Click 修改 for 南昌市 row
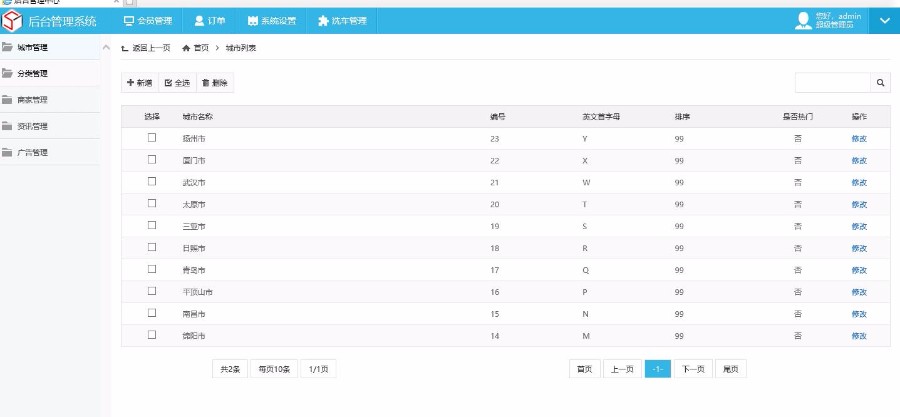The width and height of the screenshot is (900, 417). [x=859, y=314]
